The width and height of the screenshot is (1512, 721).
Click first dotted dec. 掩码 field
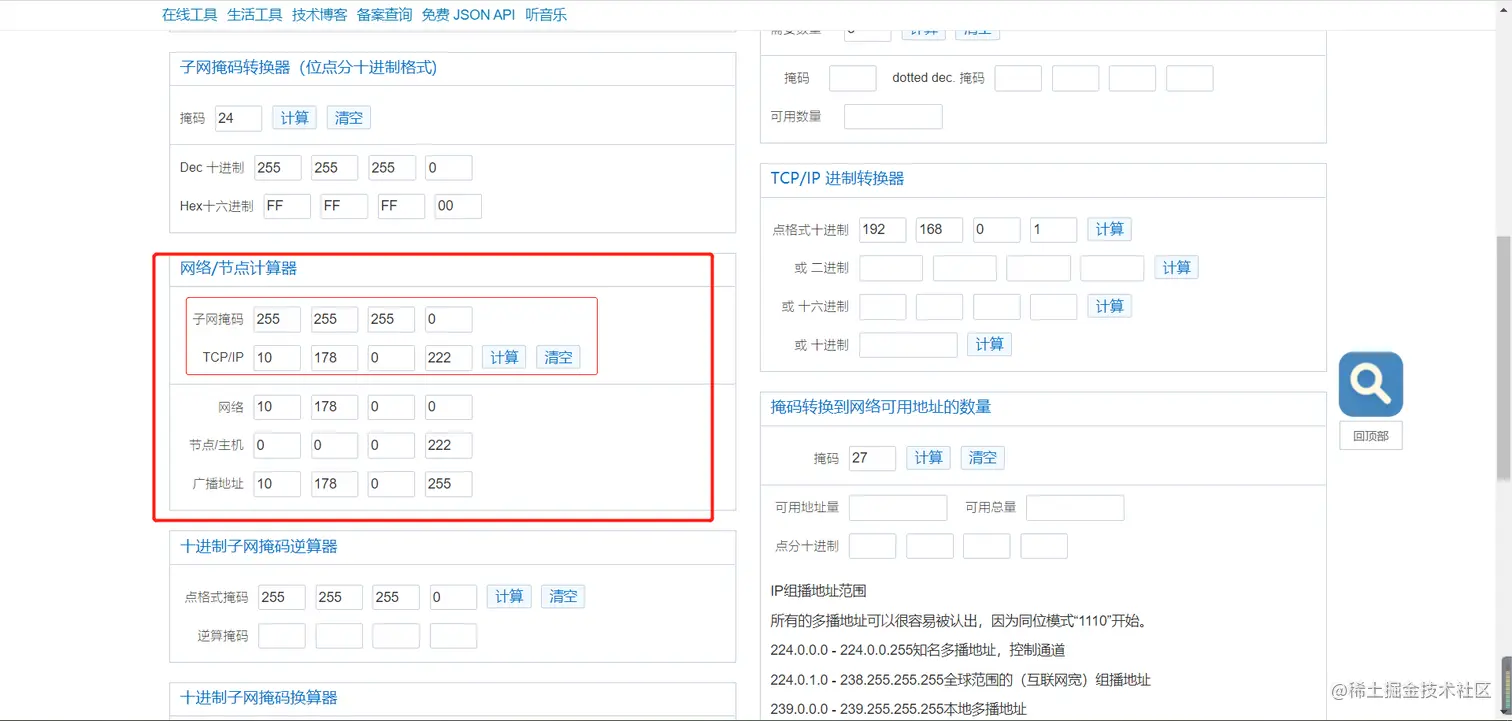pos(1018,78)
